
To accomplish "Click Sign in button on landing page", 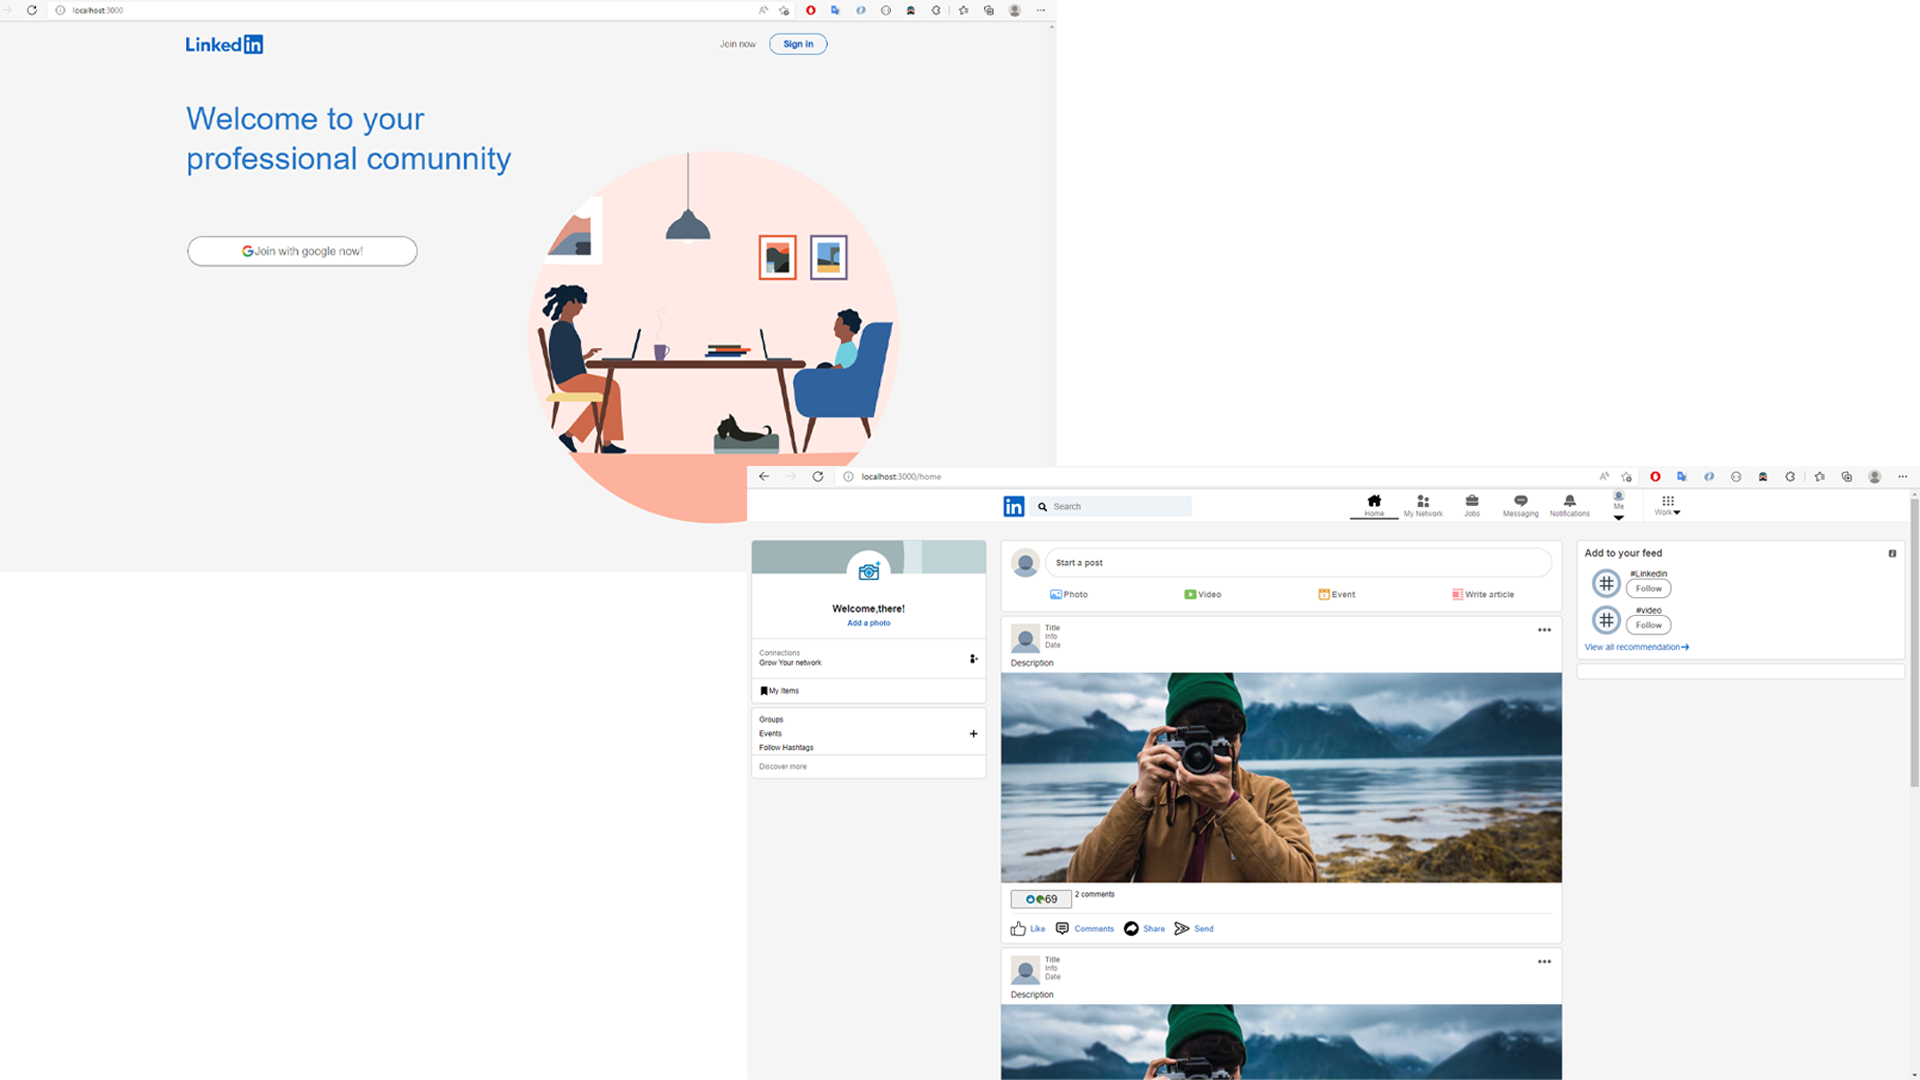I will 797,44.
